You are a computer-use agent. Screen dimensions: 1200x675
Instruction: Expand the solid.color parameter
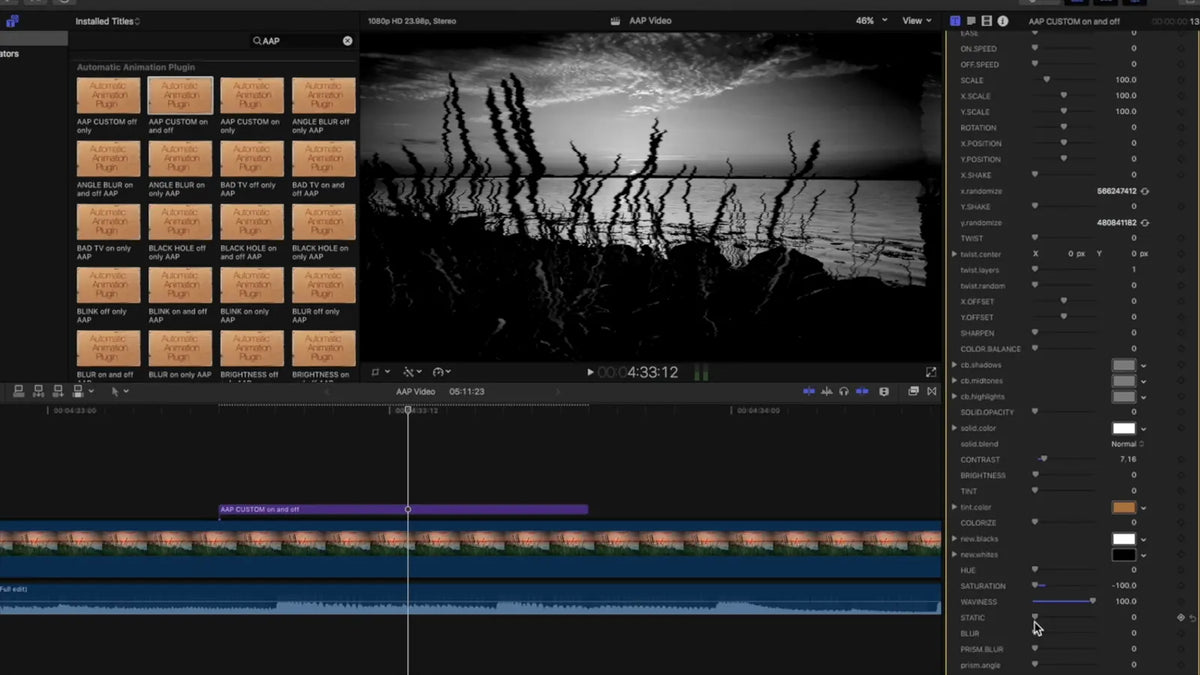tap(954, 428)
